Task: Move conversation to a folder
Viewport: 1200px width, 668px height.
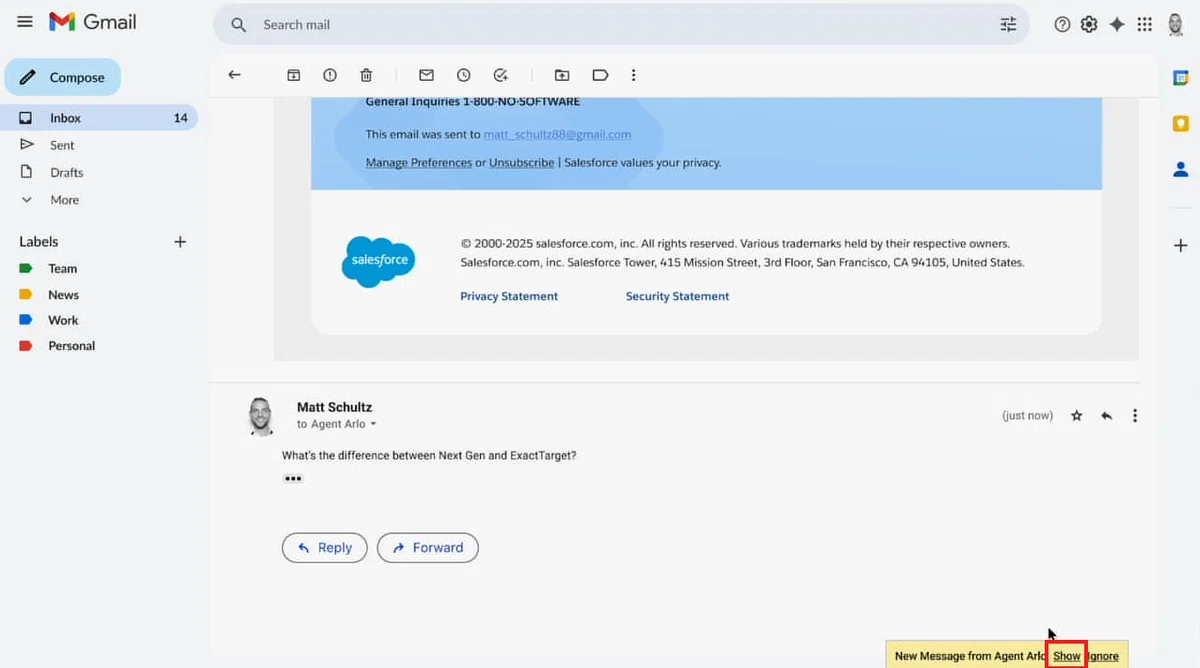Action: pyautogui.click(x=562, y=75)
